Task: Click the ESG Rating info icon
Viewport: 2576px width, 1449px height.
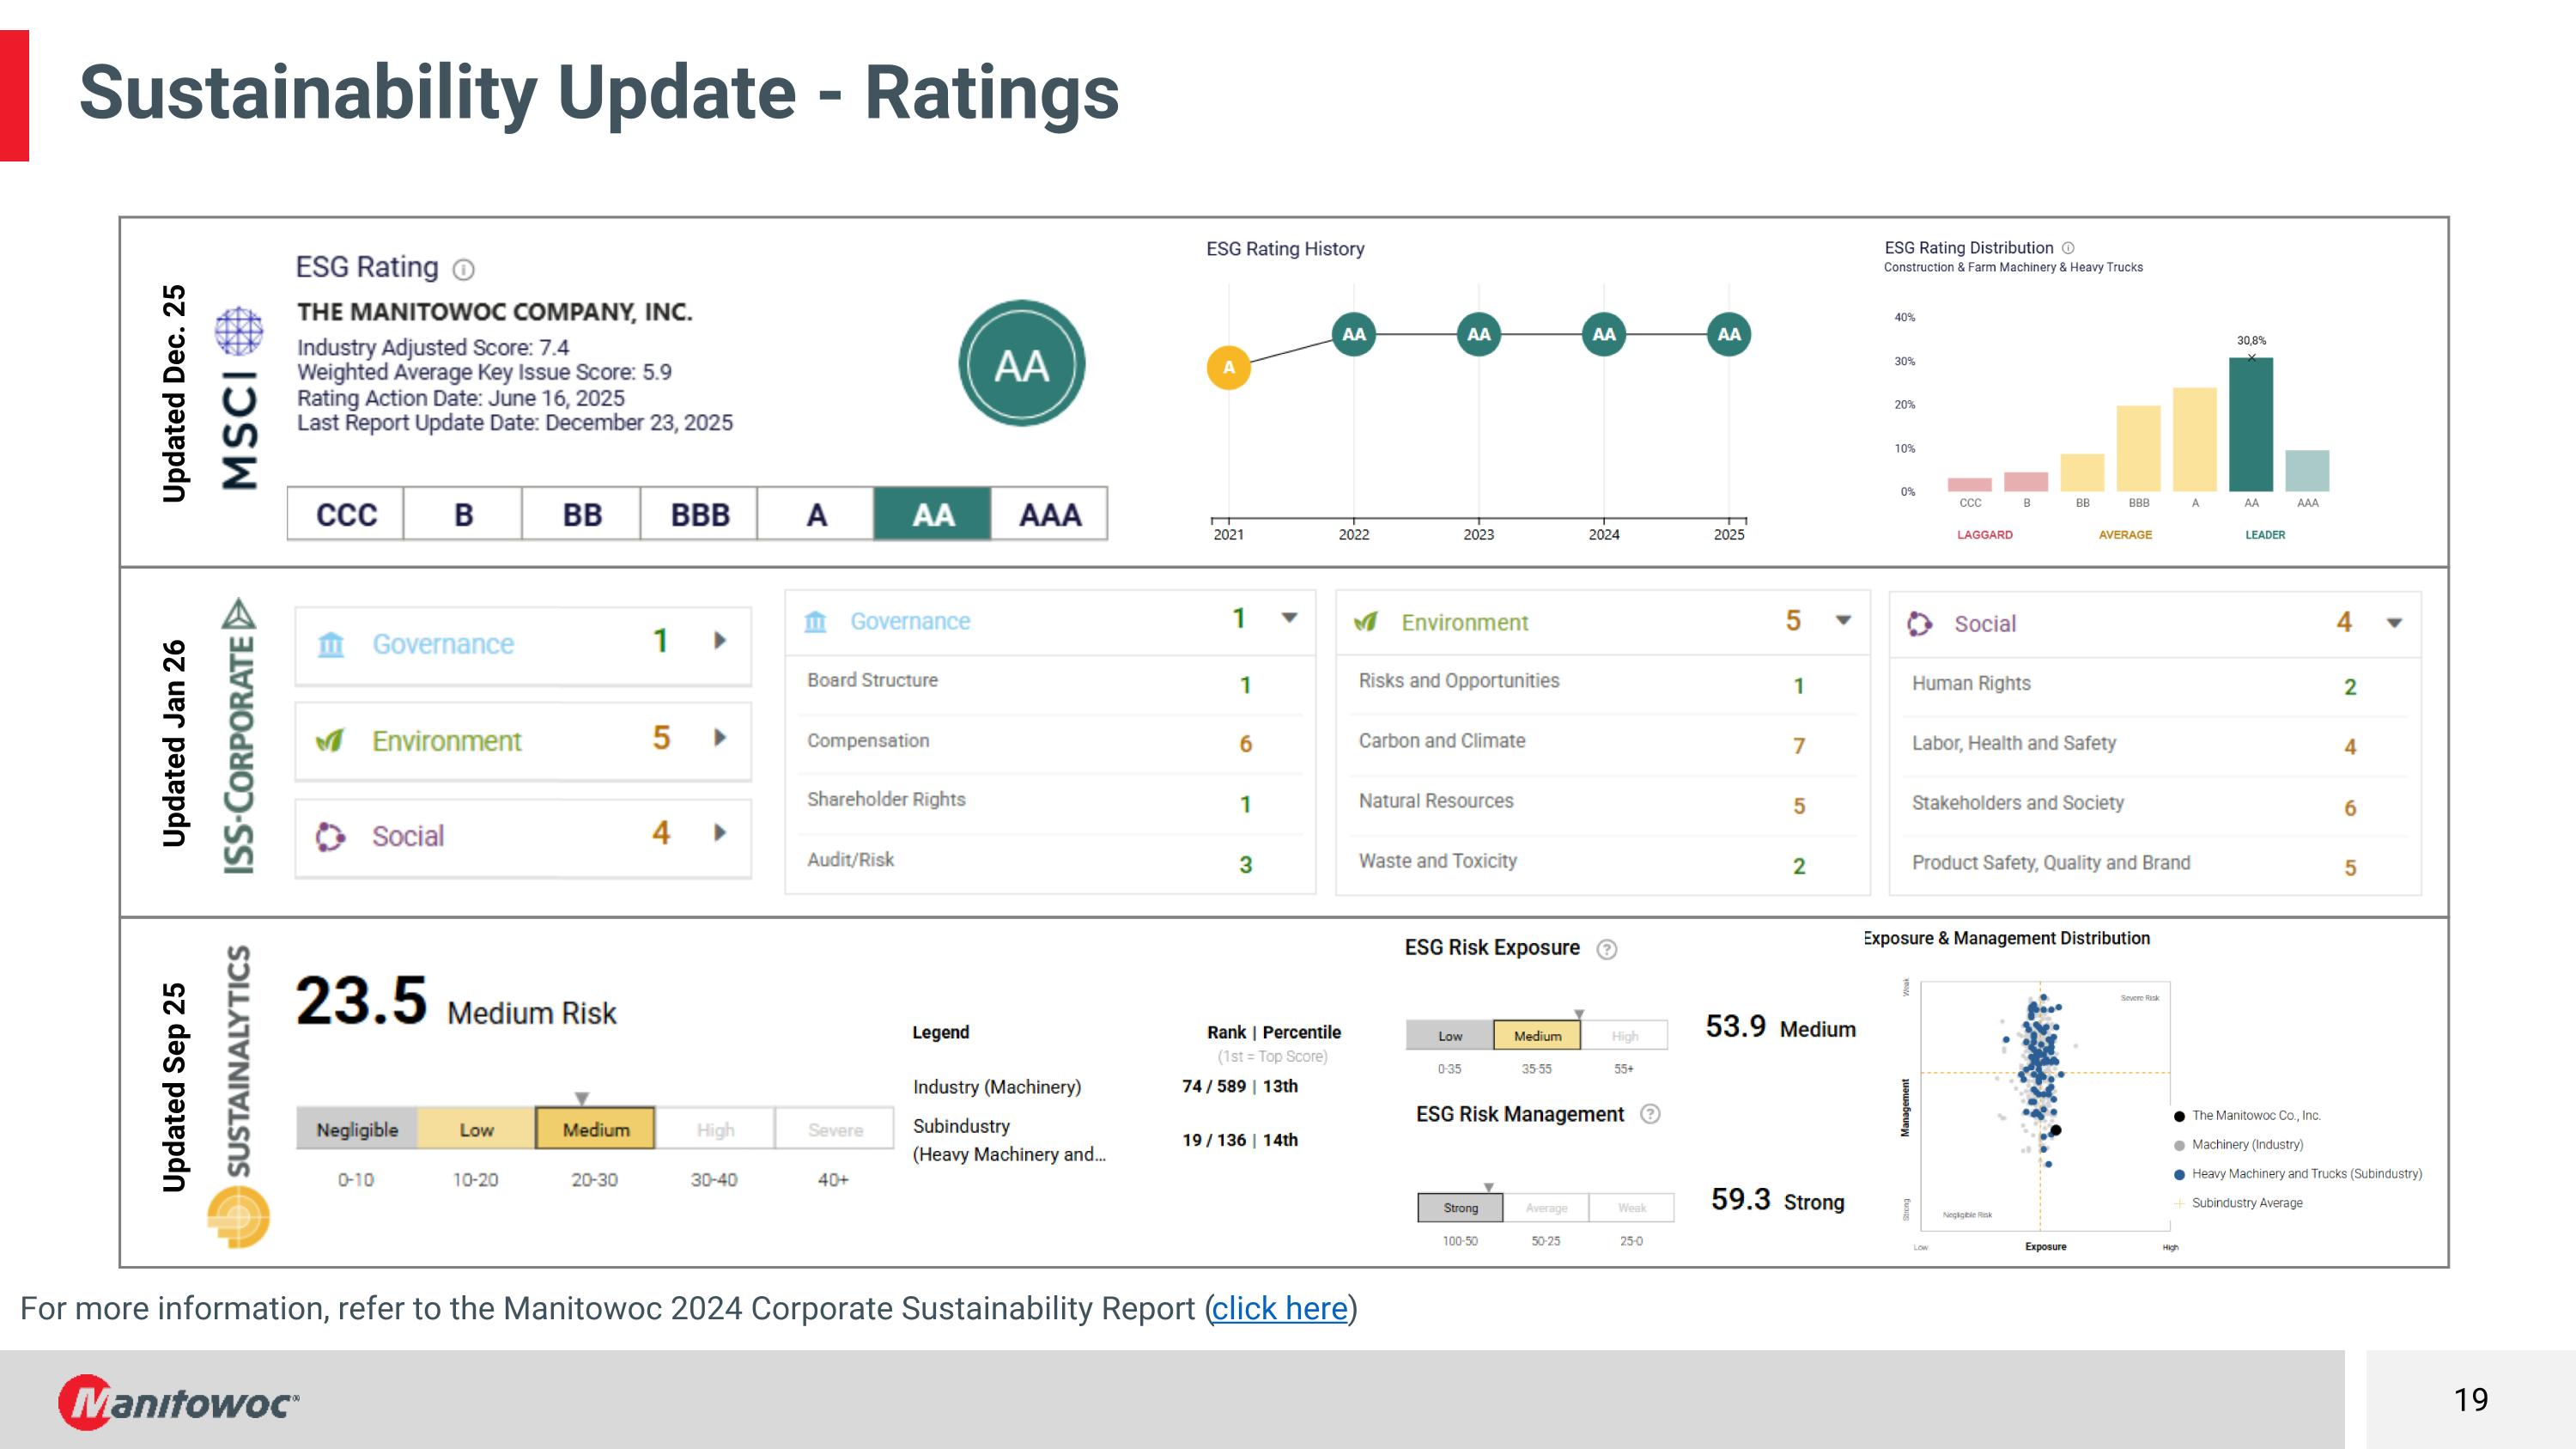Action: (x=463, y=269)
